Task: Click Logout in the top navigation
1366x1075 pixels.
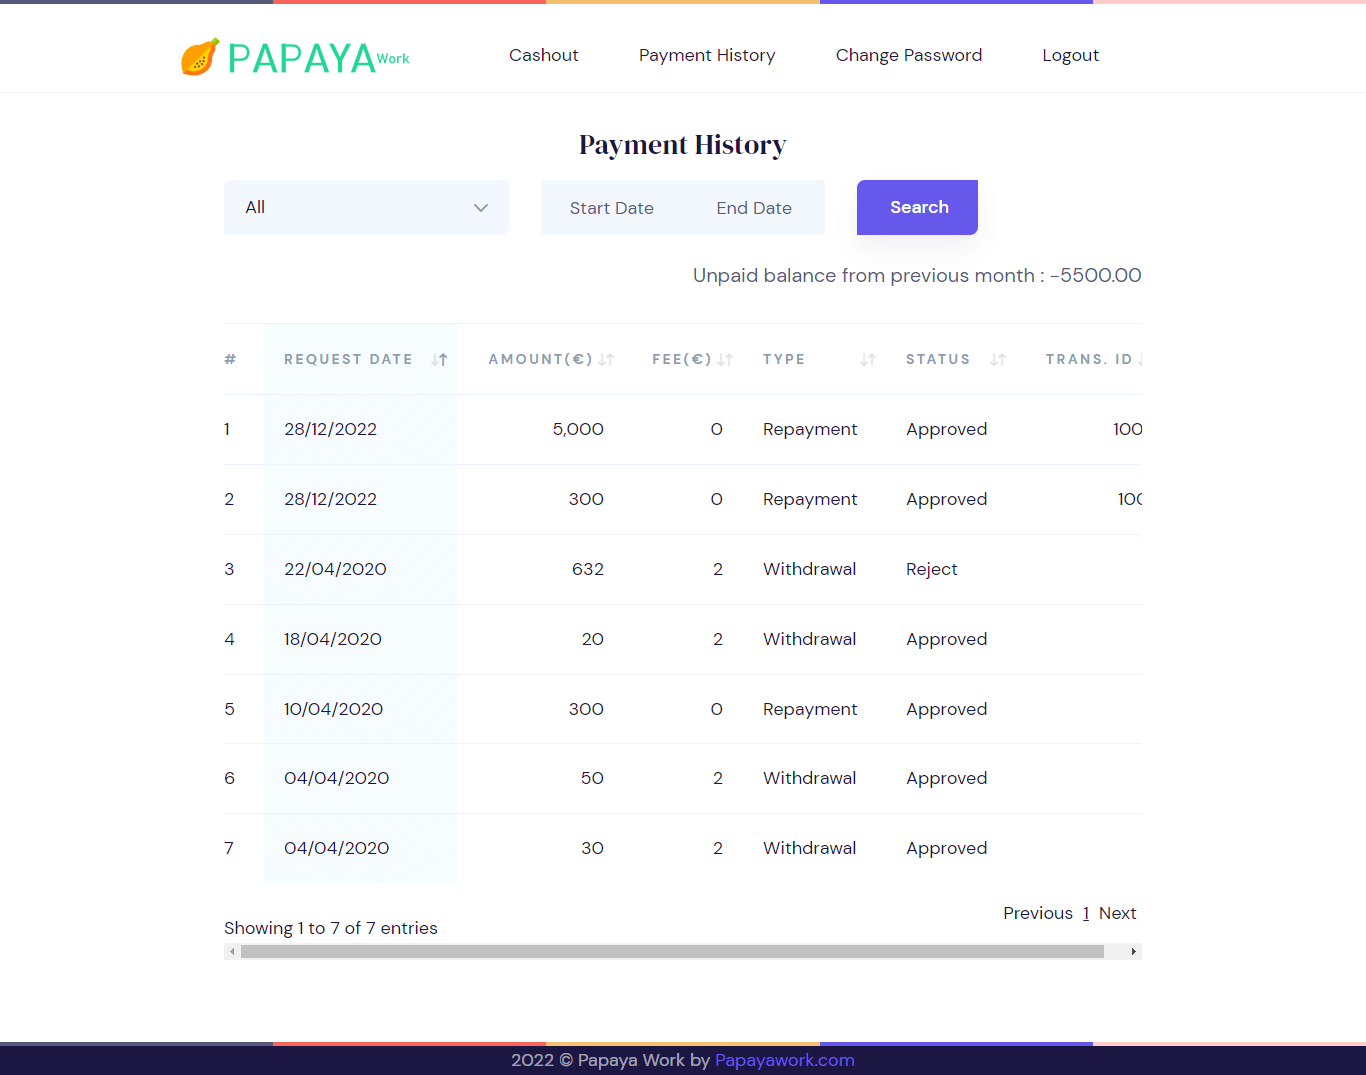Action: click(1070, 55)
